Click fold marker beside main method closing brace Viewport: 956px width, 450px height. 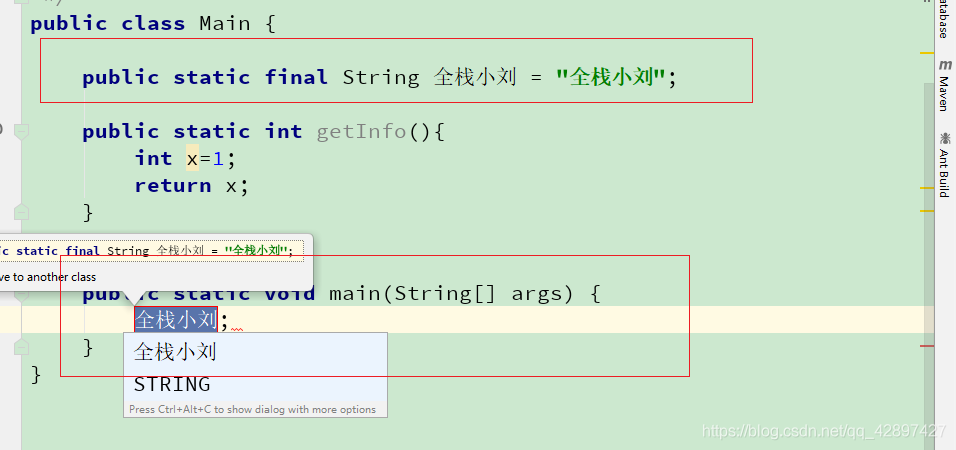[21, 348]
